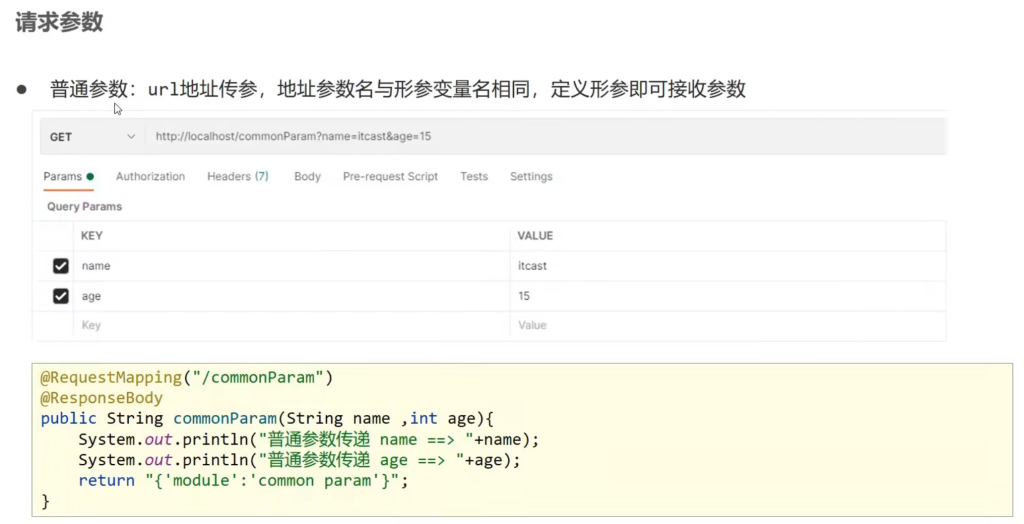
Task: Click the green dot beside Params
Action: 90,177
